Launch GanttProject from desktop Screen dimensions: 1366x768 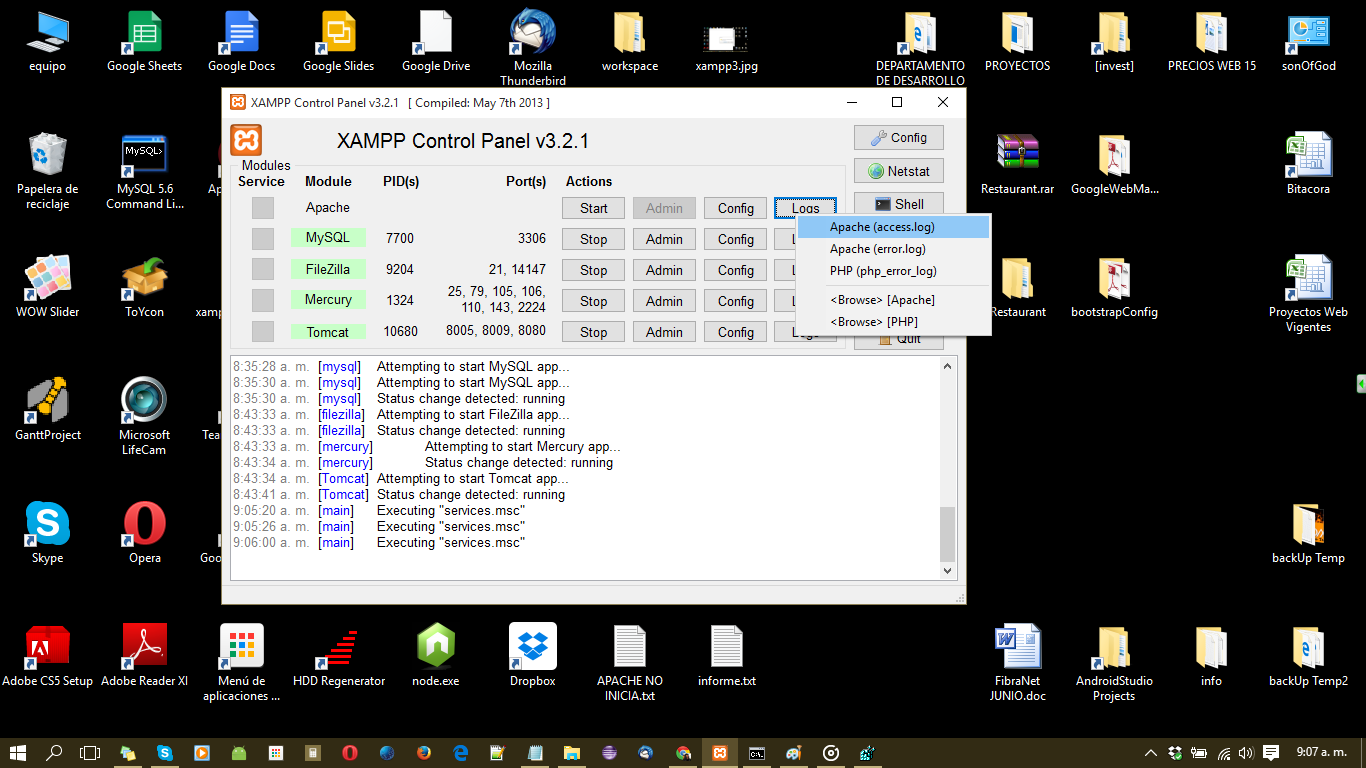(x=47, y=411)
